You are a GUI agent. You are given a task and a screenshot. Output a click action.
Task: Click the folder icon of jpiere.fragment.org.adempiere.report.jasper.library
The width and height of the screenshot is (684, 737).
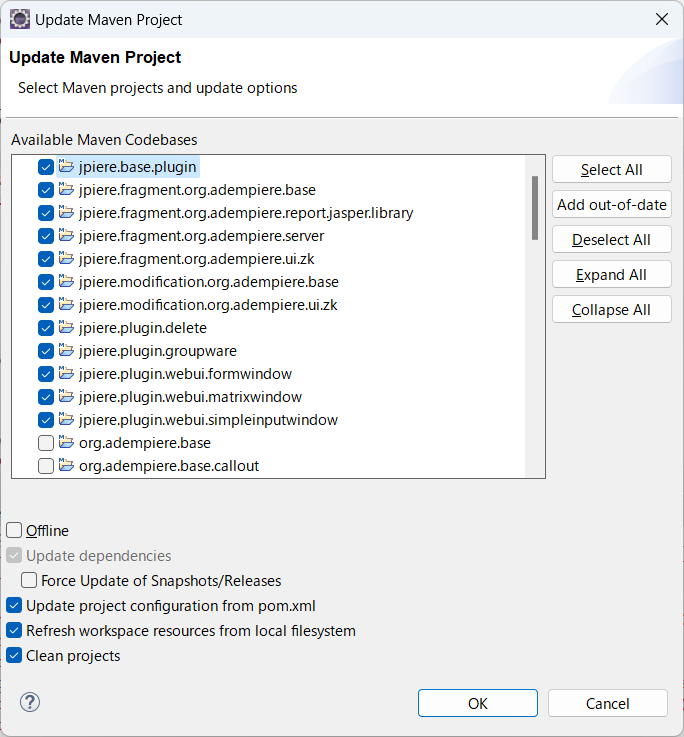[x=66, y=212]
